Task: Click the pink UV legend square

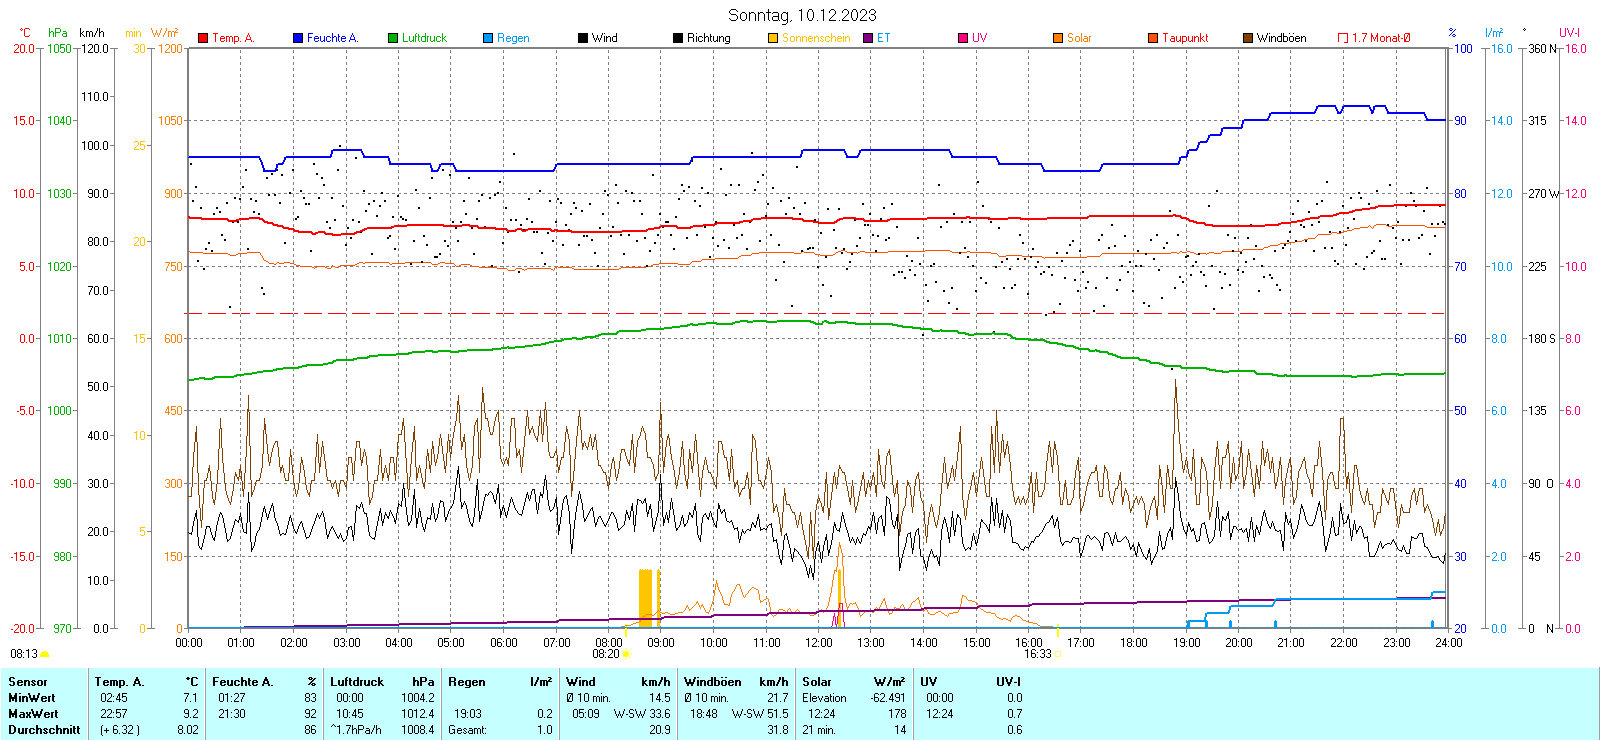Action: (963, 38)
